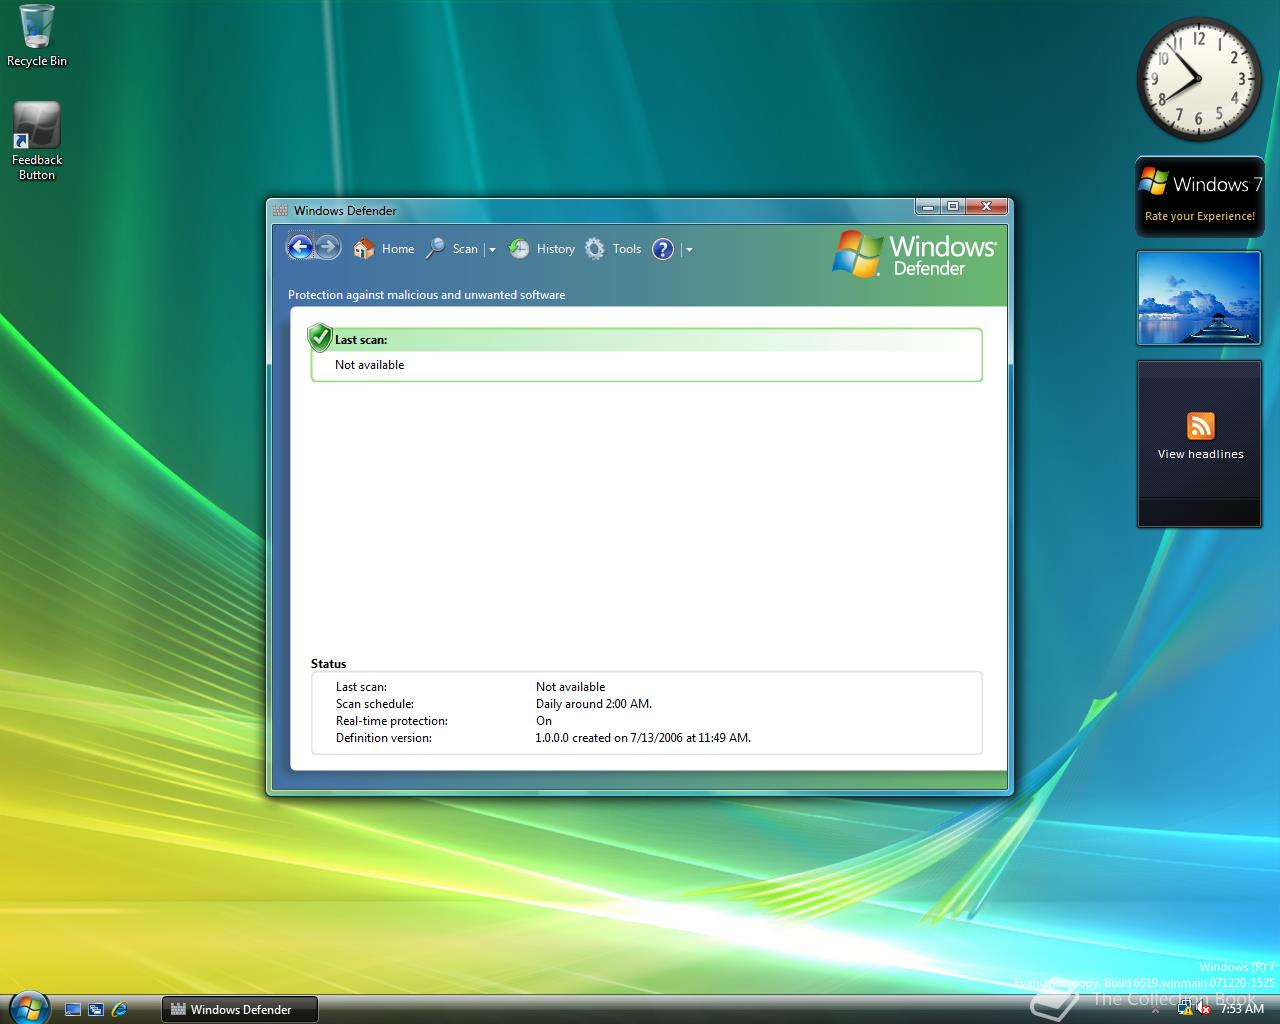Click Show Desktop quick launch icon
Screen dimensions: 1280x1024
click(73, 1010)
